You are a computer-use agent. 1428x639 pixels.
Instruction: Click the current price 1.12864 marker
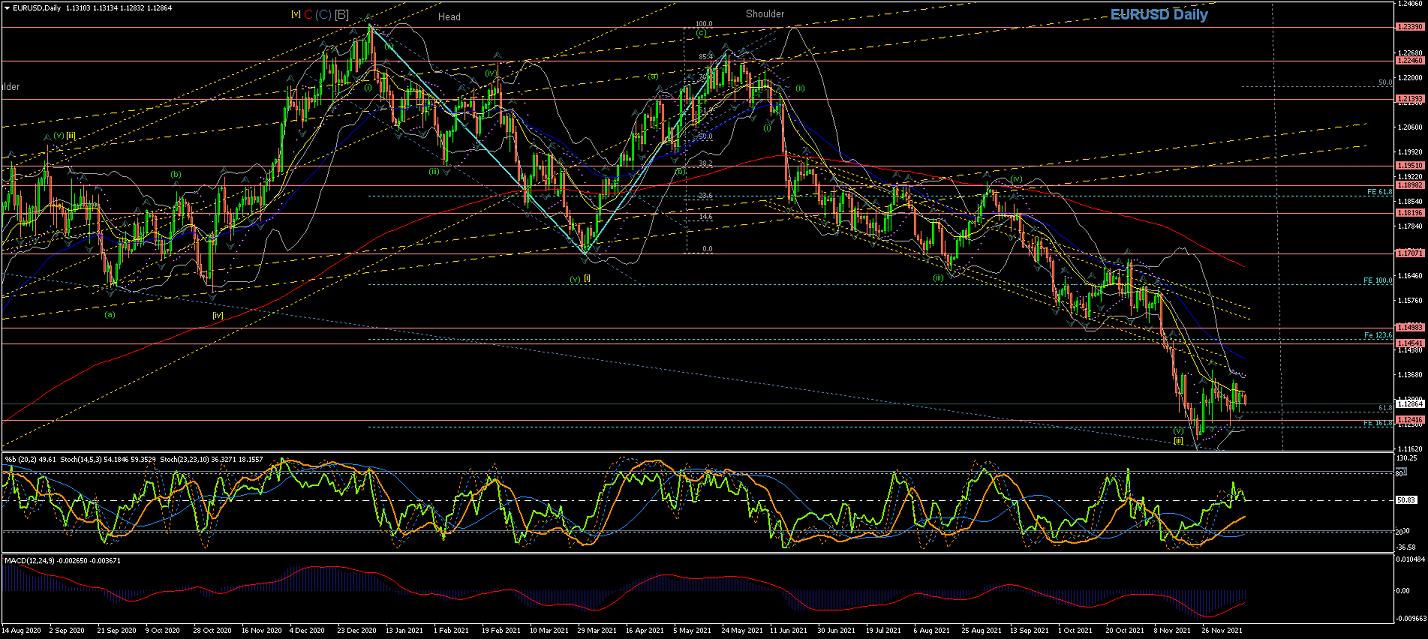(x=1409, y=404)
